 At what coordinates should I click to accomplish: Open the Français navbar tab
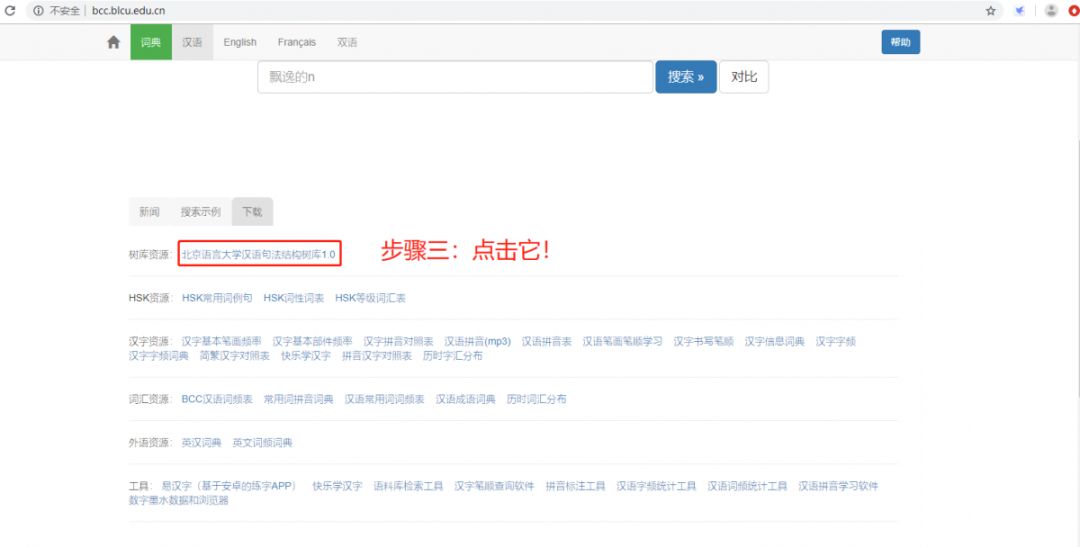296,42
